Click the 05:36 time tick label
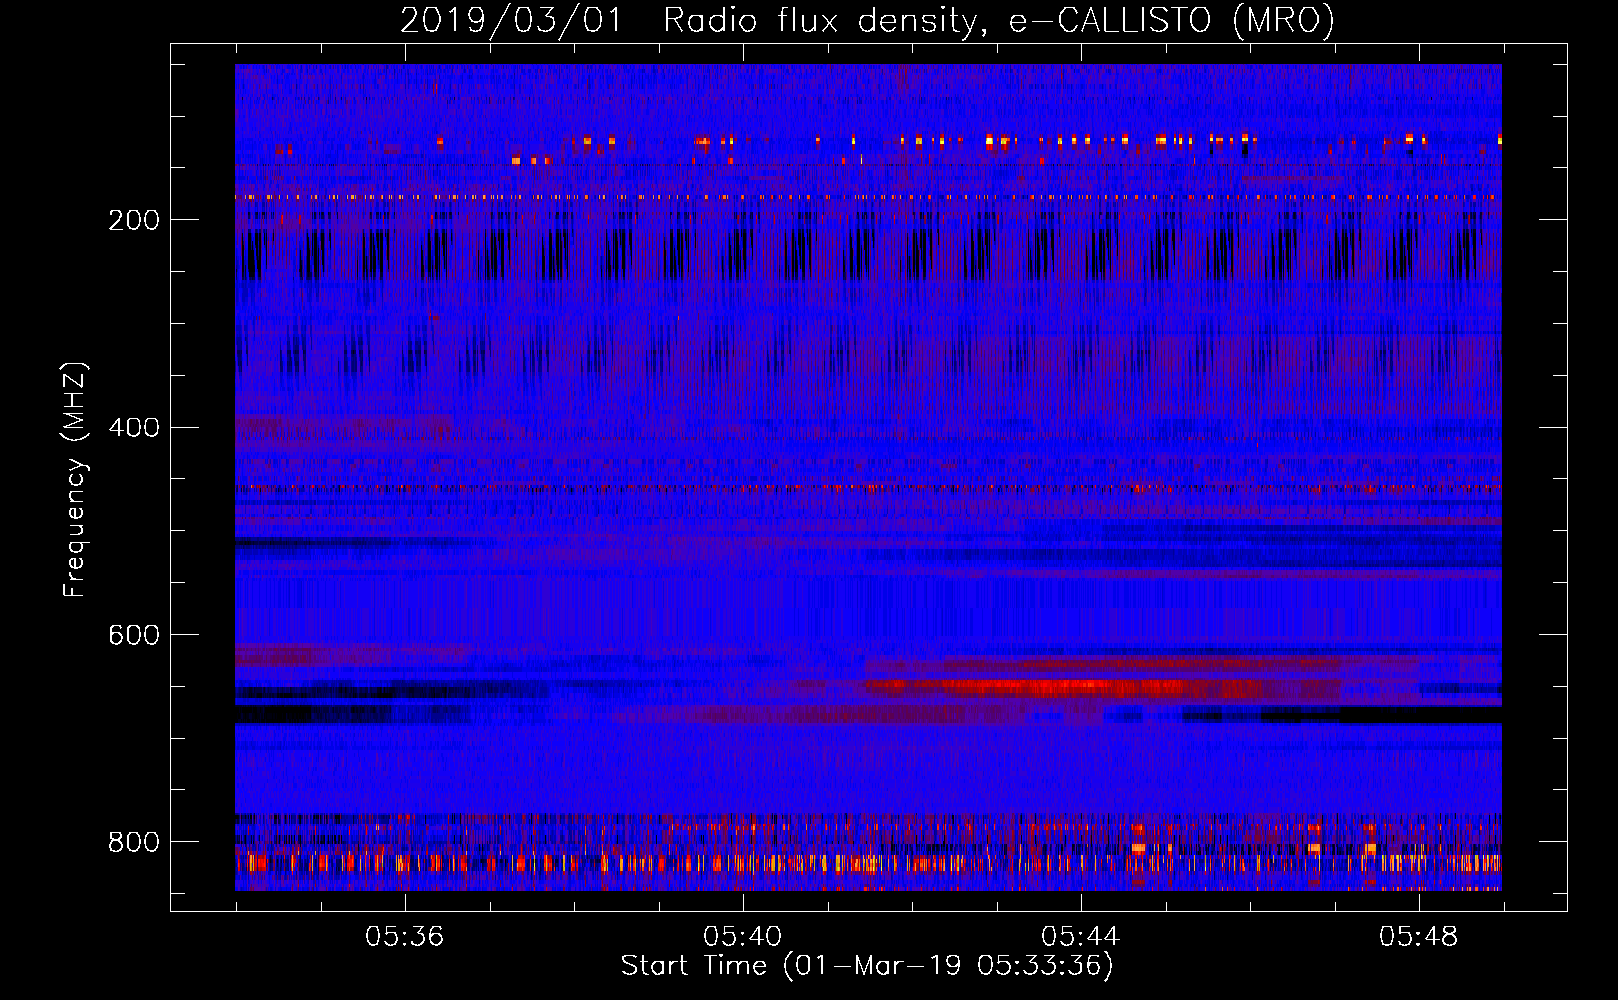Screen dimensions: 1618x1000 (404, 937)
